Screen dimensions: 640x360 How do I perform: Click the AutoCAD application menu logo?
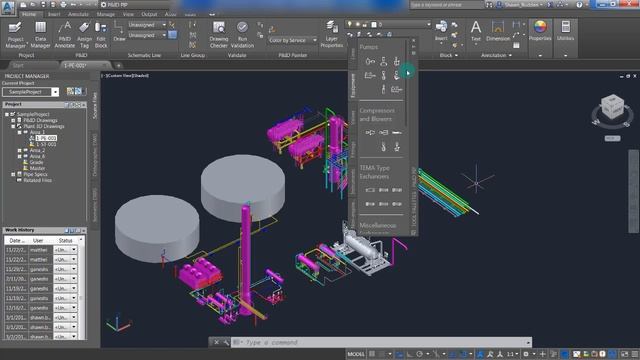[x=8, y=7]
